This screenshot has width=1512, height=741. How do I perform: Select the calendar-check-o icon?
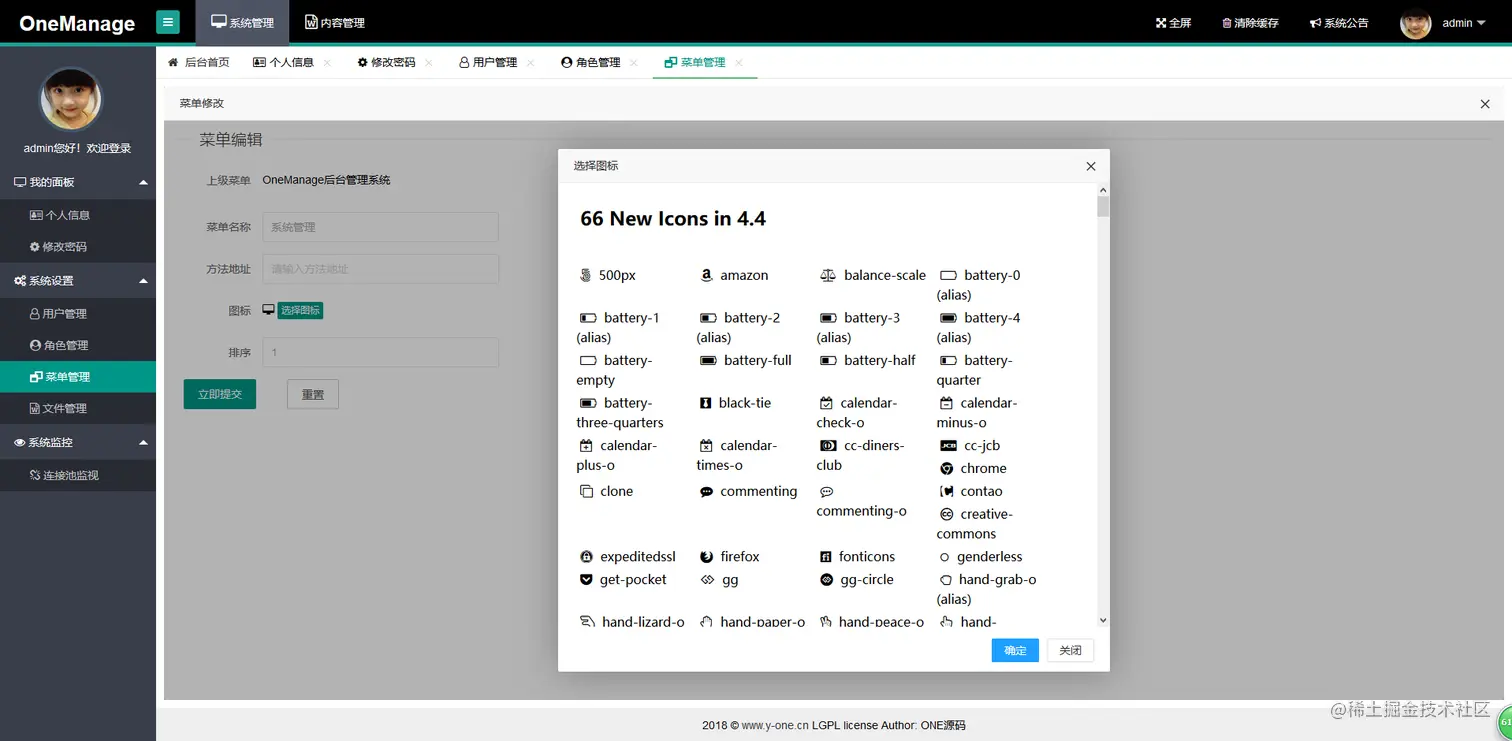coord(862,411)
